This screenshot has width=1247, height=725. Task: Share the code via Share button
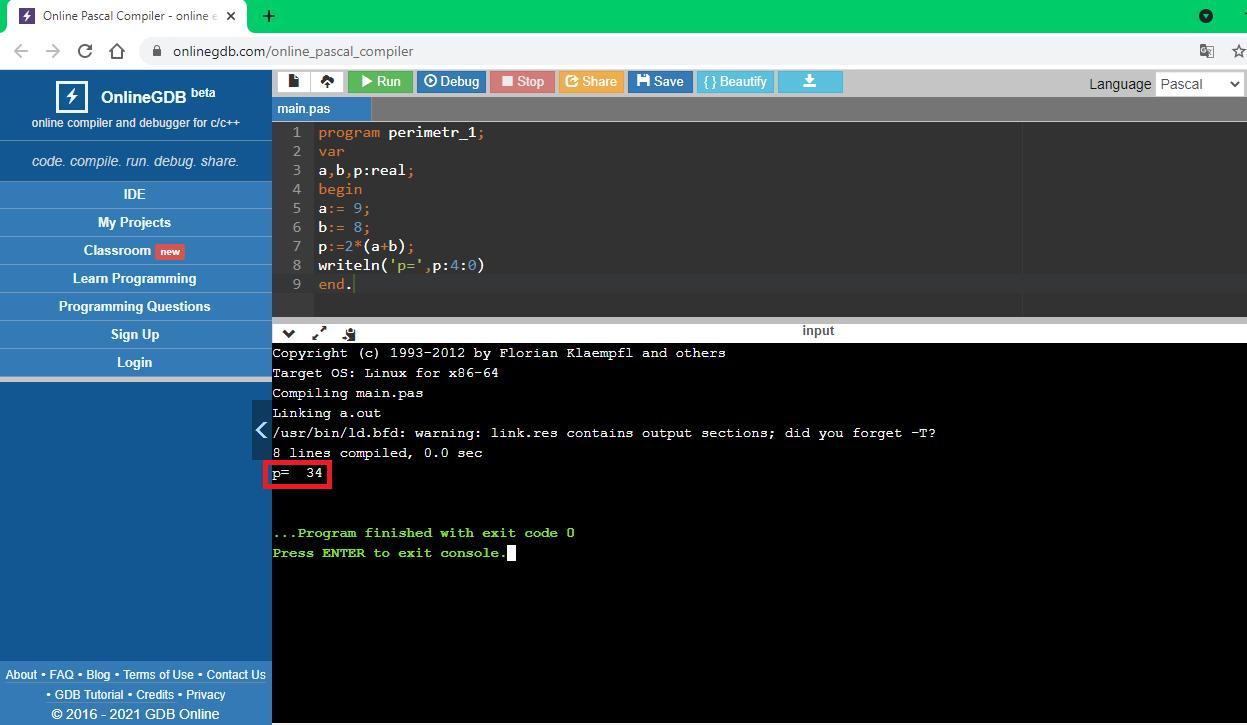click(x=591, y=81)
